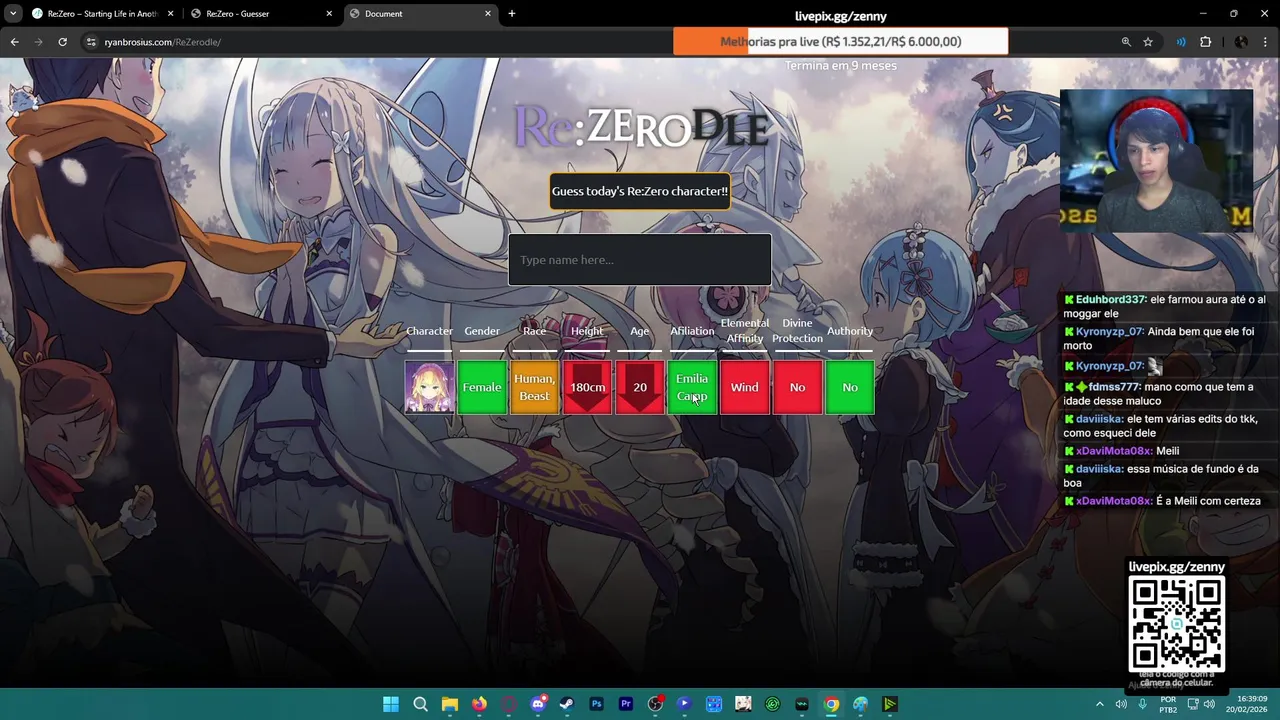The image size is (1280, 720).
Task: Click the 'Termina em 9 meses' text
Action: pos(840,66)
